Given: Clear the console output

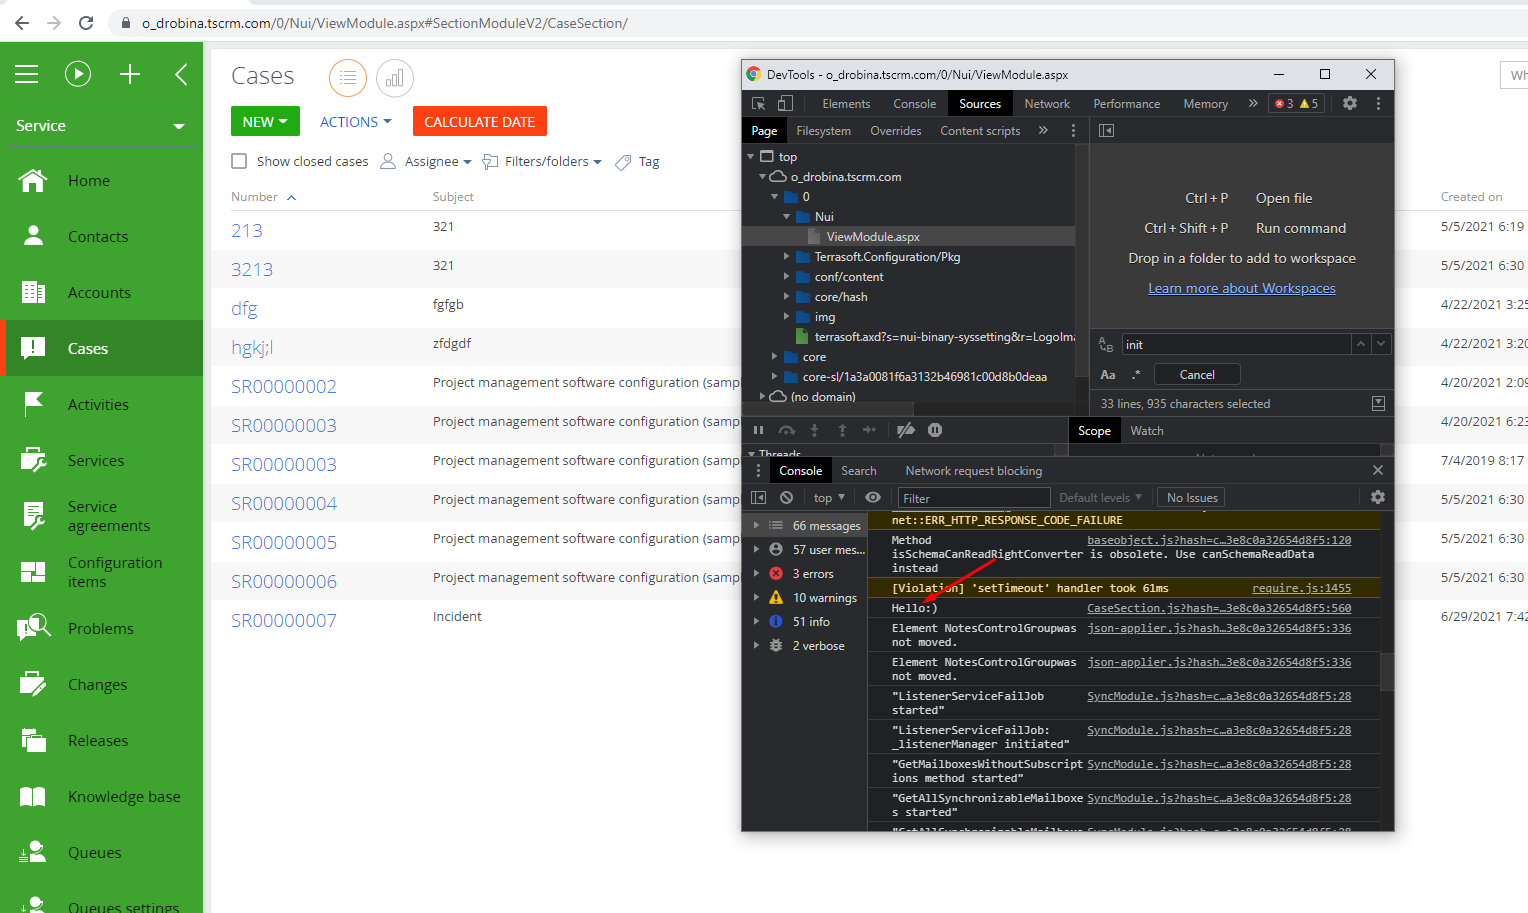Looking at the screenshot, I should point(786,498).
